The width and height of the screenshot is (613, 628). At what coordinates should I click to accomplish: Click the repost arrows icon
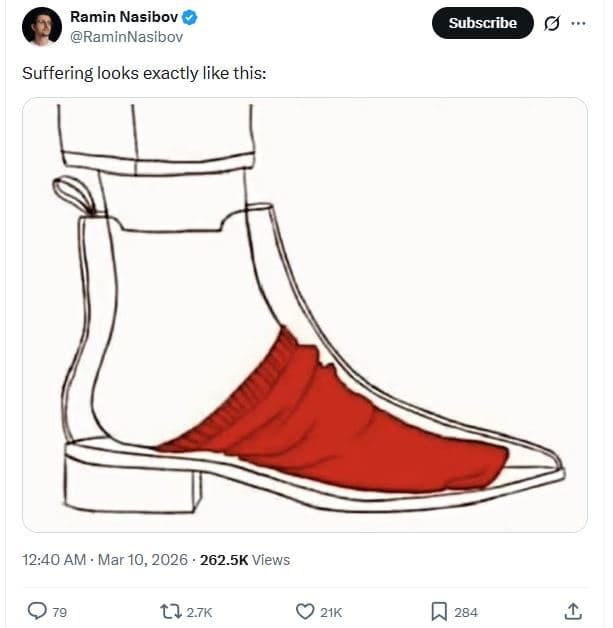pyautogui.click(x=170, y=611)
